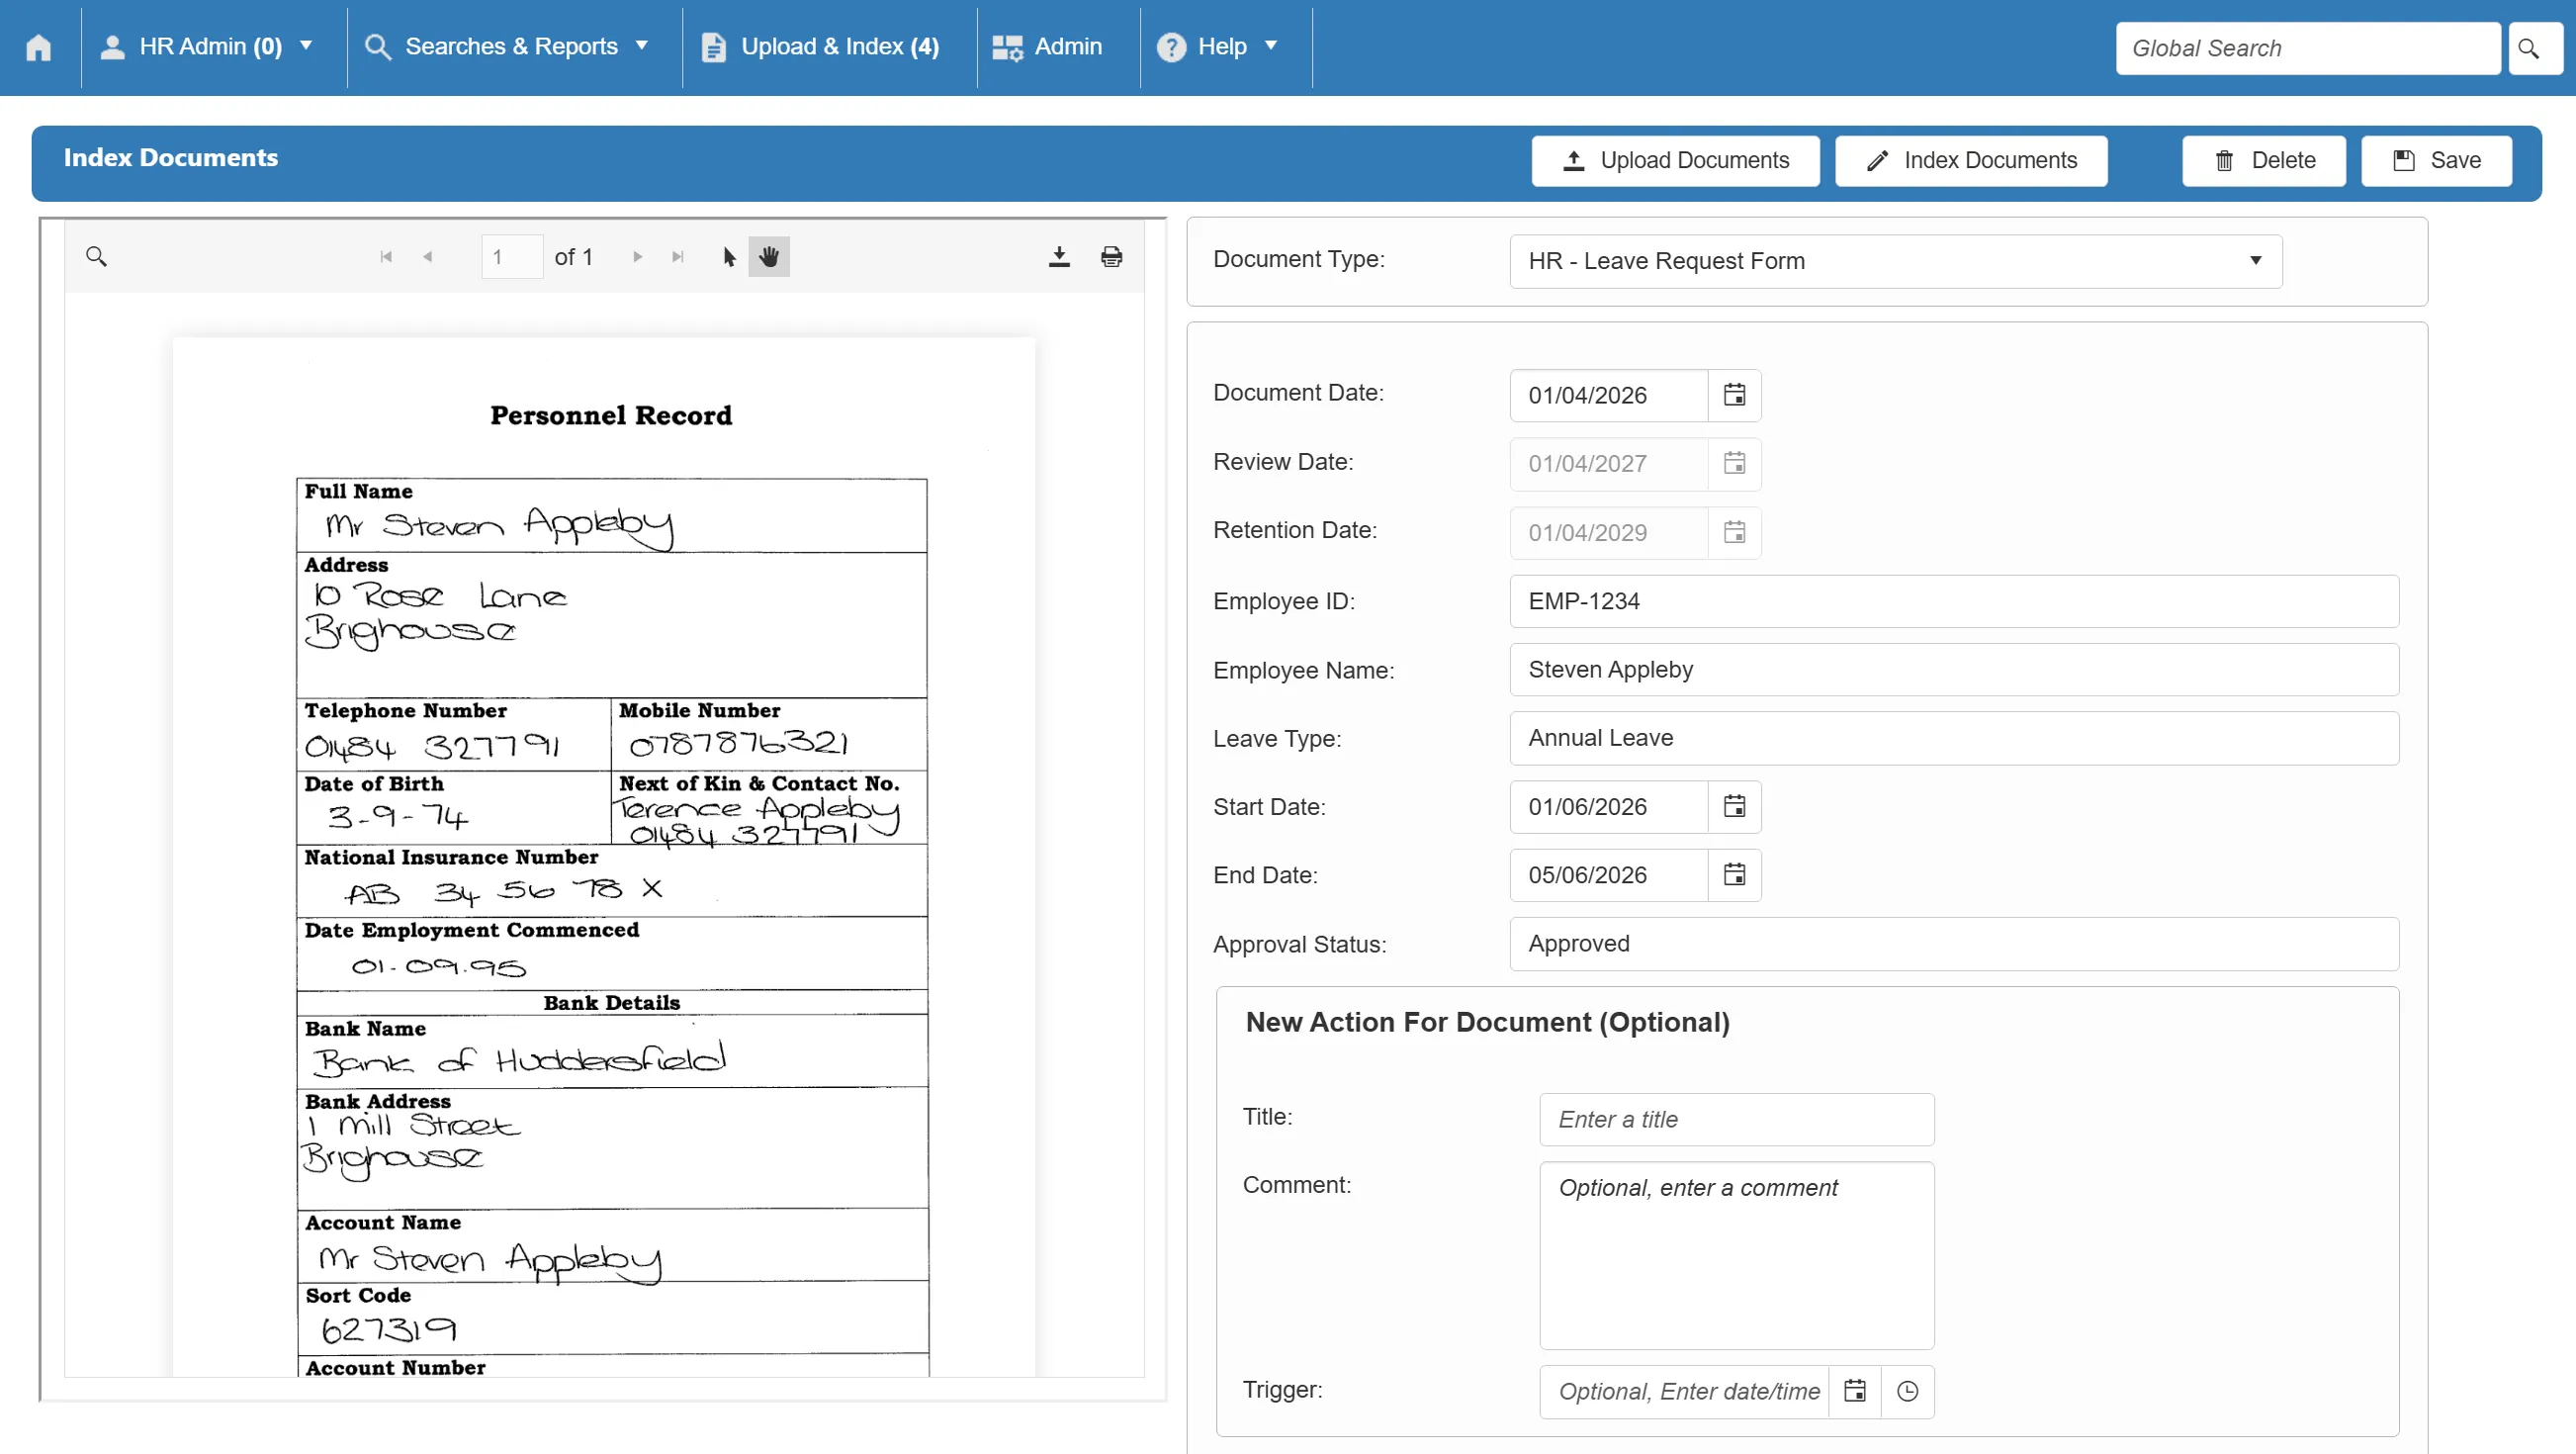Expand HR Admin dropdown arrow
Image resolution: width=2576 pixels, height=1454 pixels.
click(307, 45)
